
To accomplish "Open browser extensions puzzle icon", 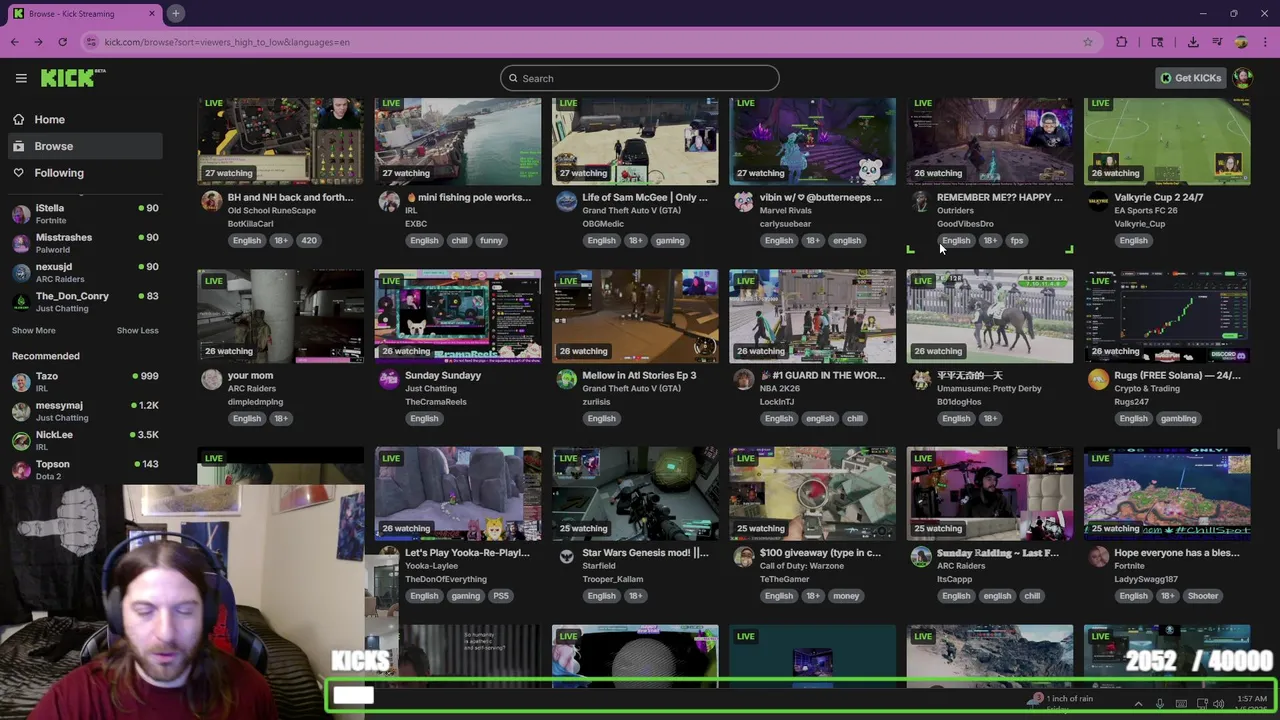I will (1121, 42).
